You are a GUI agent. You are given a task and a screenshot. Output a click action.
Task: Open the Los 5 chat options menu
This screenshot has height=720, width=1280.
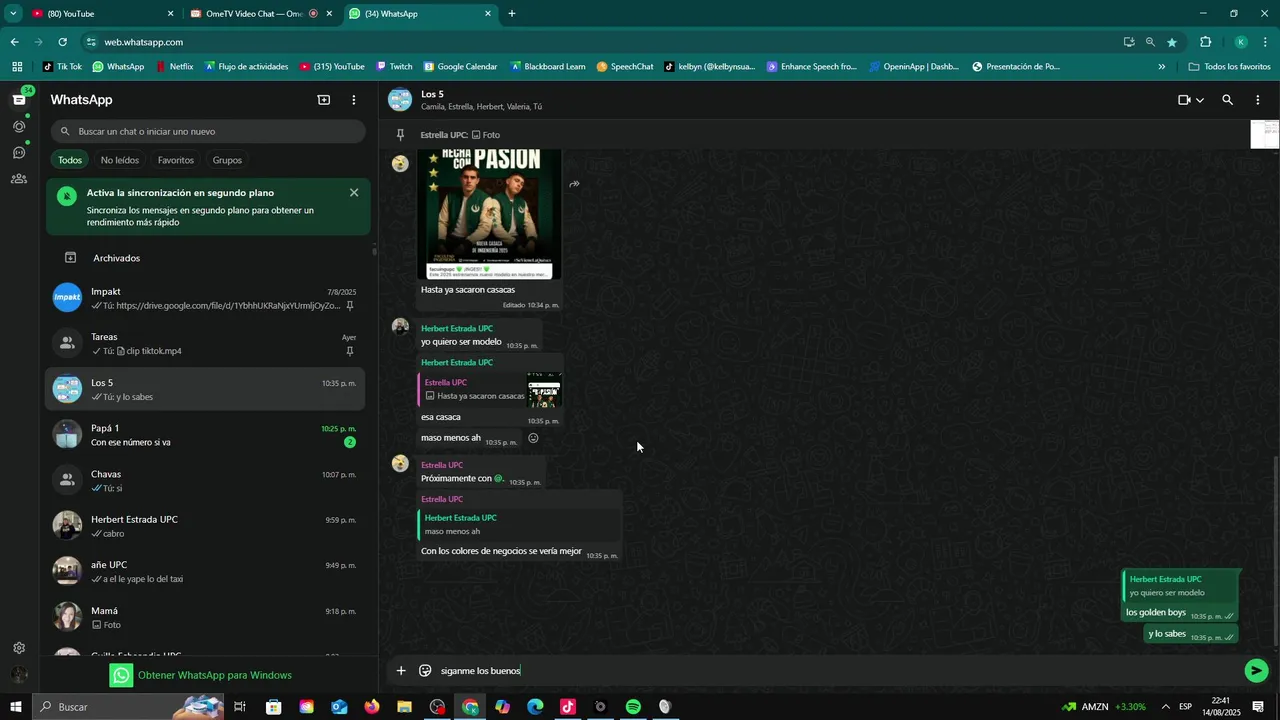[1257, 100]
